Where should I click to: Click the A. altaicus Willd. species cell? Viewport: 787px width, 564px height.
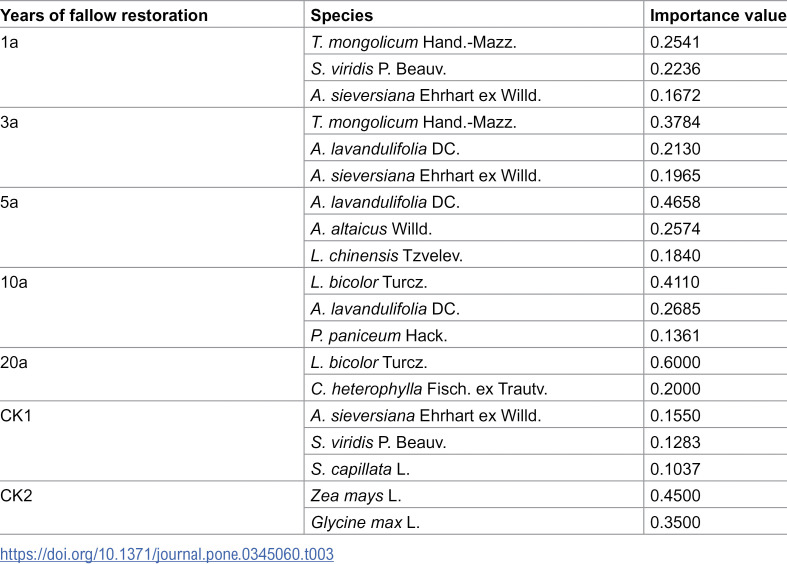click(474, 229)
